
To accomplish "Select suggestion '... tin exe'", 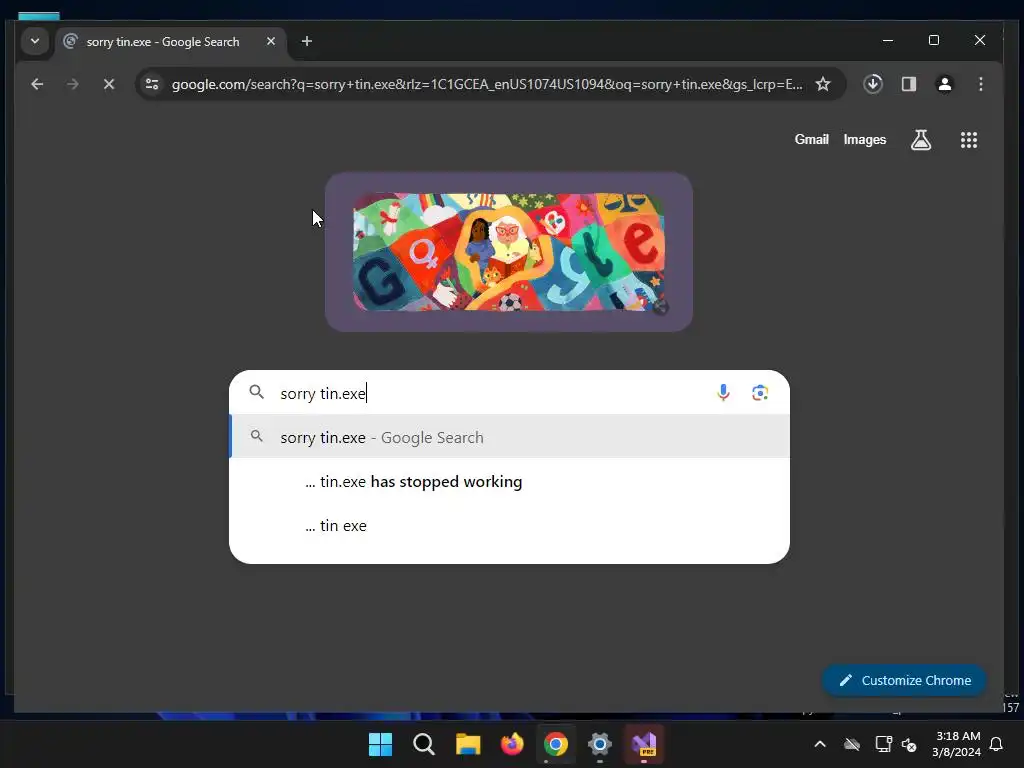I will pyautogui.click(x=509, y=525).
